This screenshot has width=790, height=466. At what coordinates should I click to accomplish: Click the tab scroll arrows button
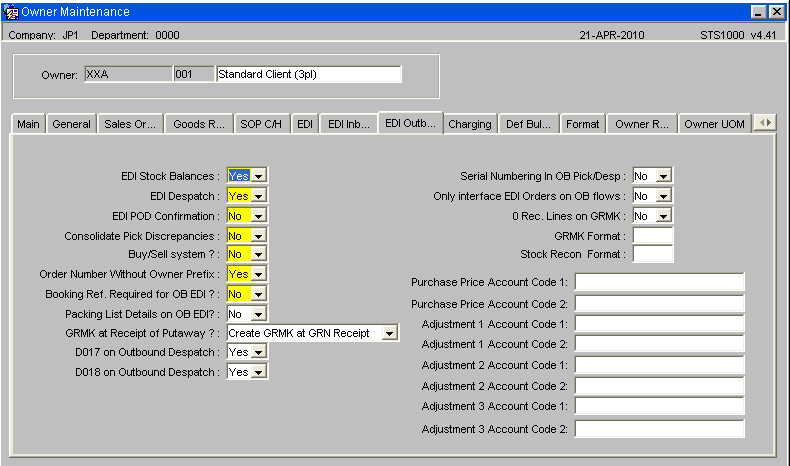click(765, 122)
